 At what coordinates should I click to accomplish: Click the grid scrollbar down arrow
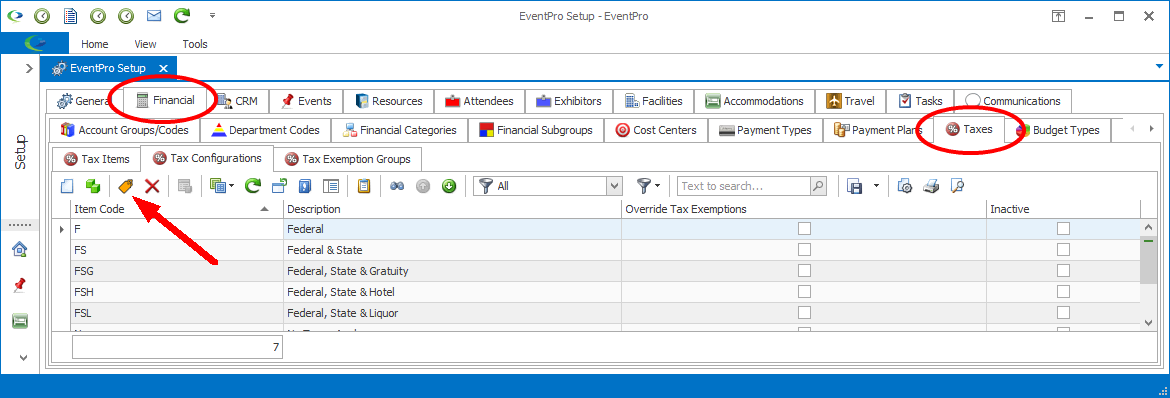coord(1148,323)
